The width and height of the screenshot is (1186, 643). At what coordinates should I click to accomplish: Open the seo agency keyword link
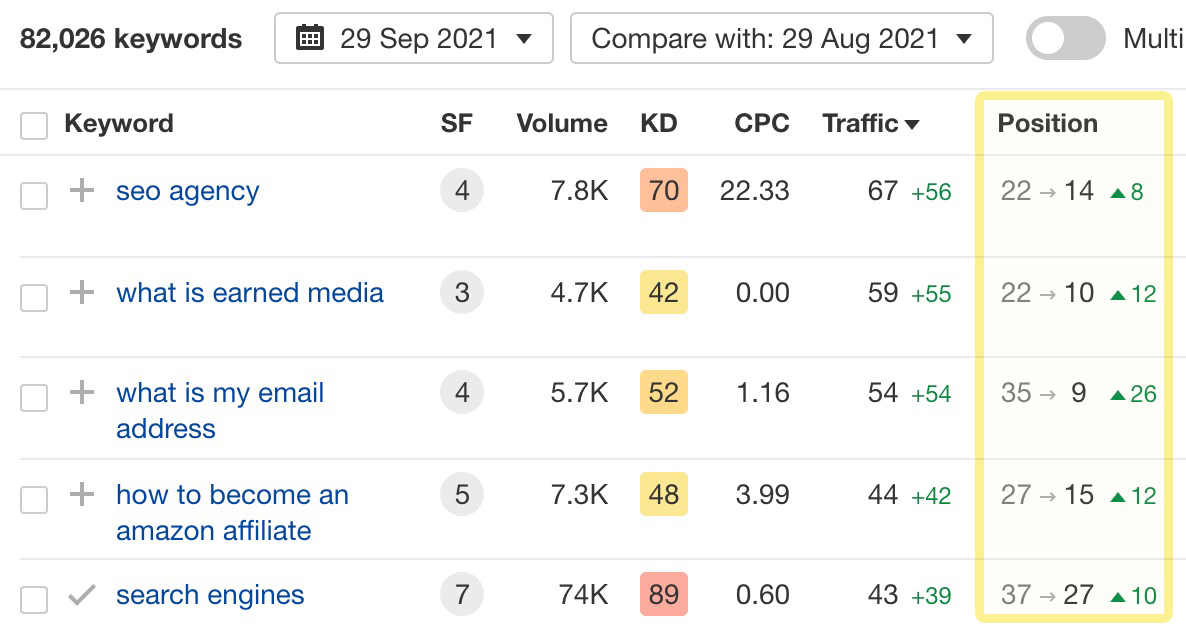click(187, 191)
